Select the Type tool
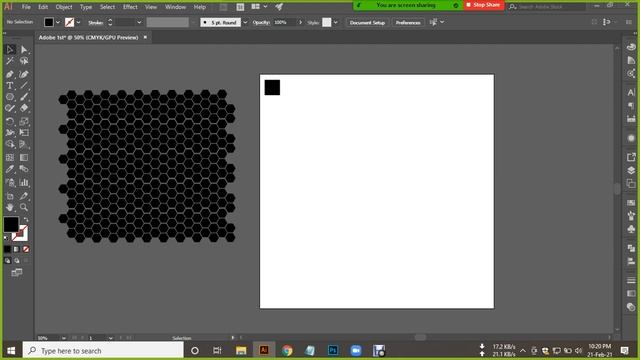The image size is (640, 360). tap(10, 86)
